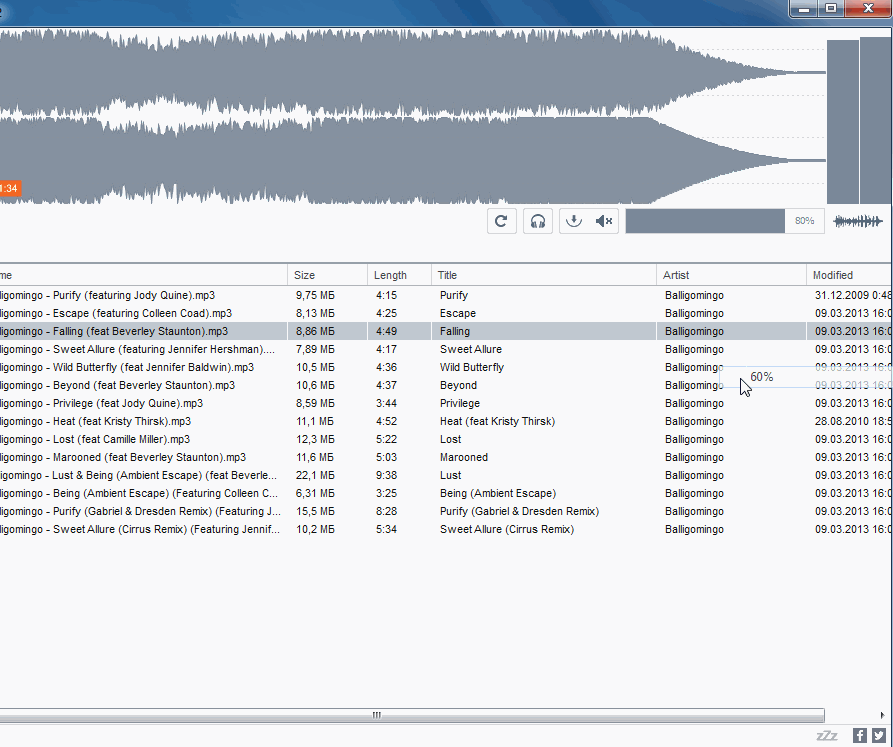Click the download arrow icon
The width and height of the screenshot is (893, 747).
tap(573, 221)
